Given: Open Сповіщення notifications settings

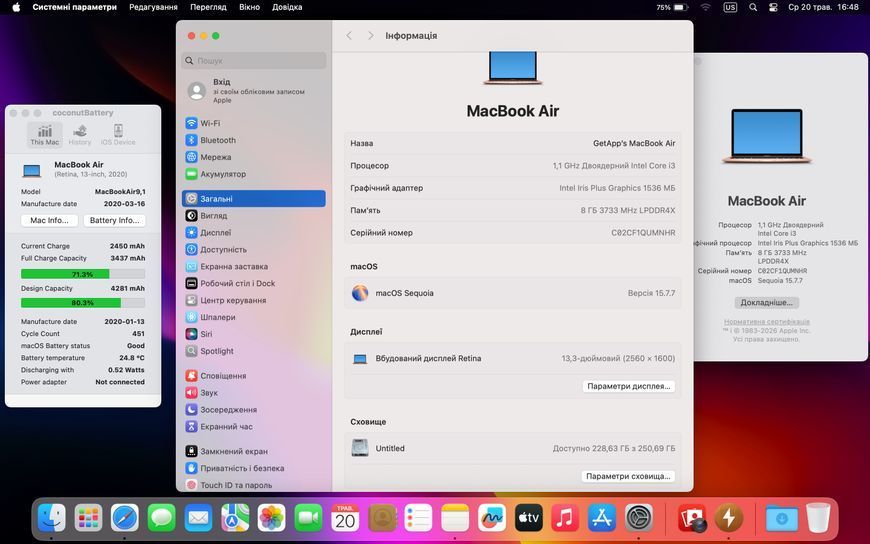Looking at the screenshot, I should tap(254, 376).
